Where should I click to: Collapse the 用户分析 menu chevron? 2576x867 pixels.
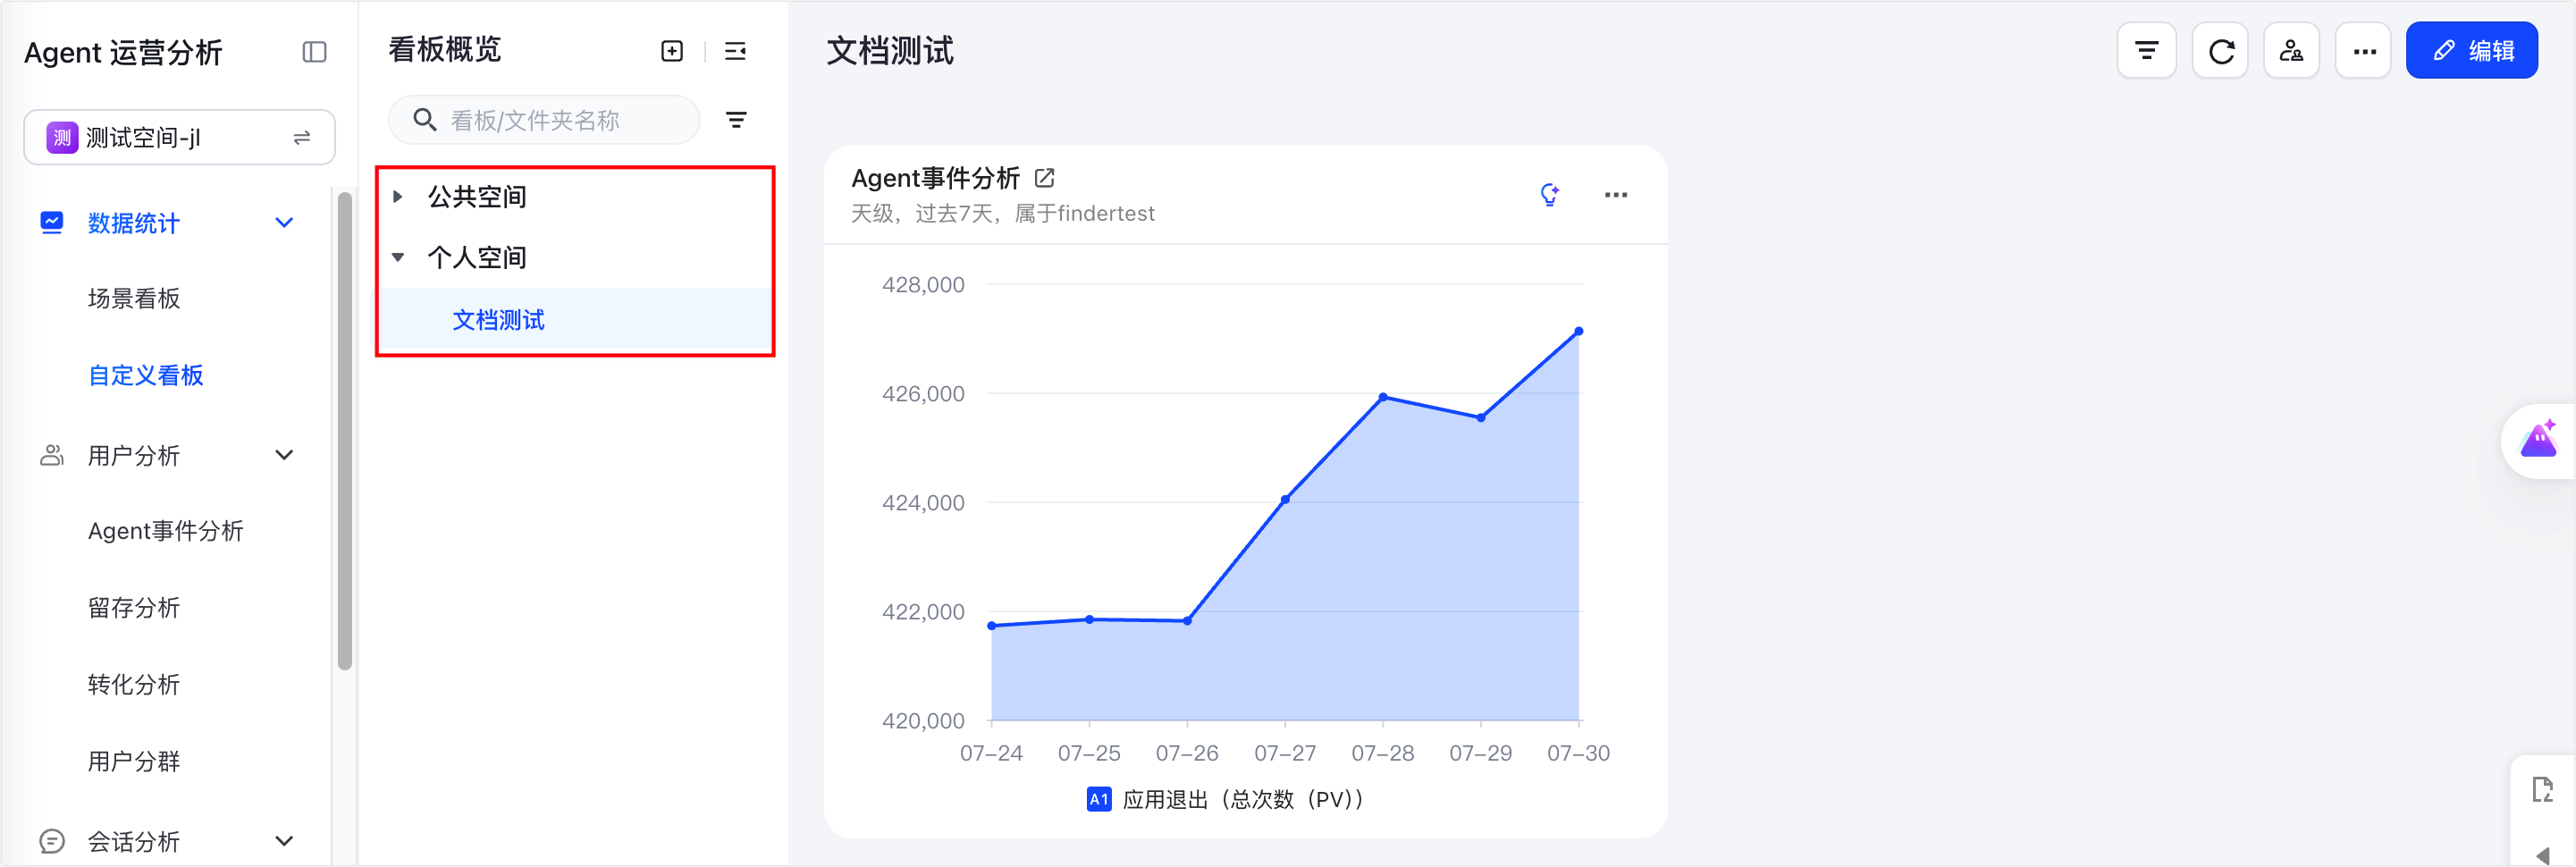(x=284, y=455)
